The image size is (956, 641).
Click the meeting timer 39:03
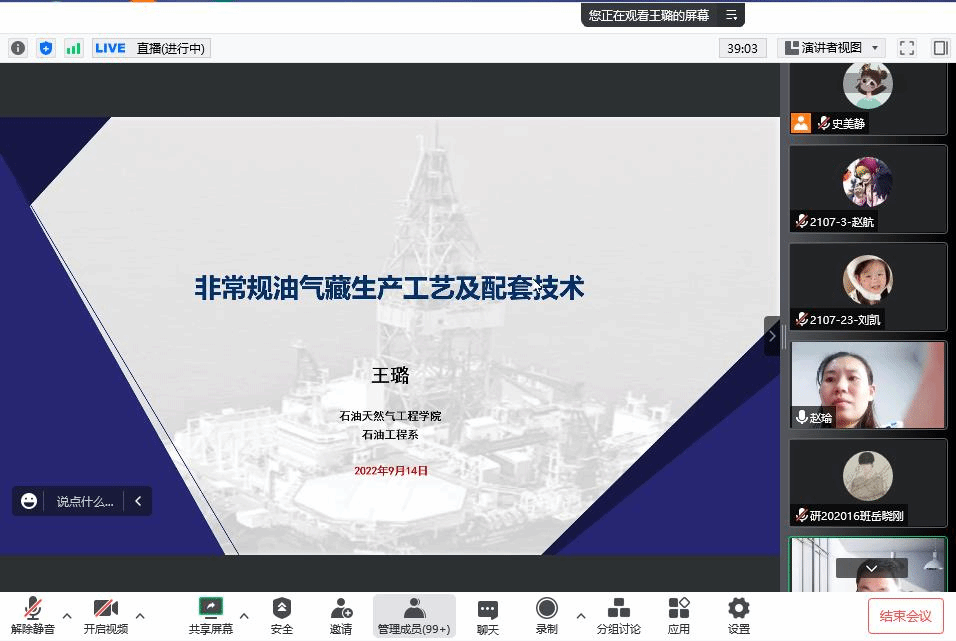click(x=742, y=48)
